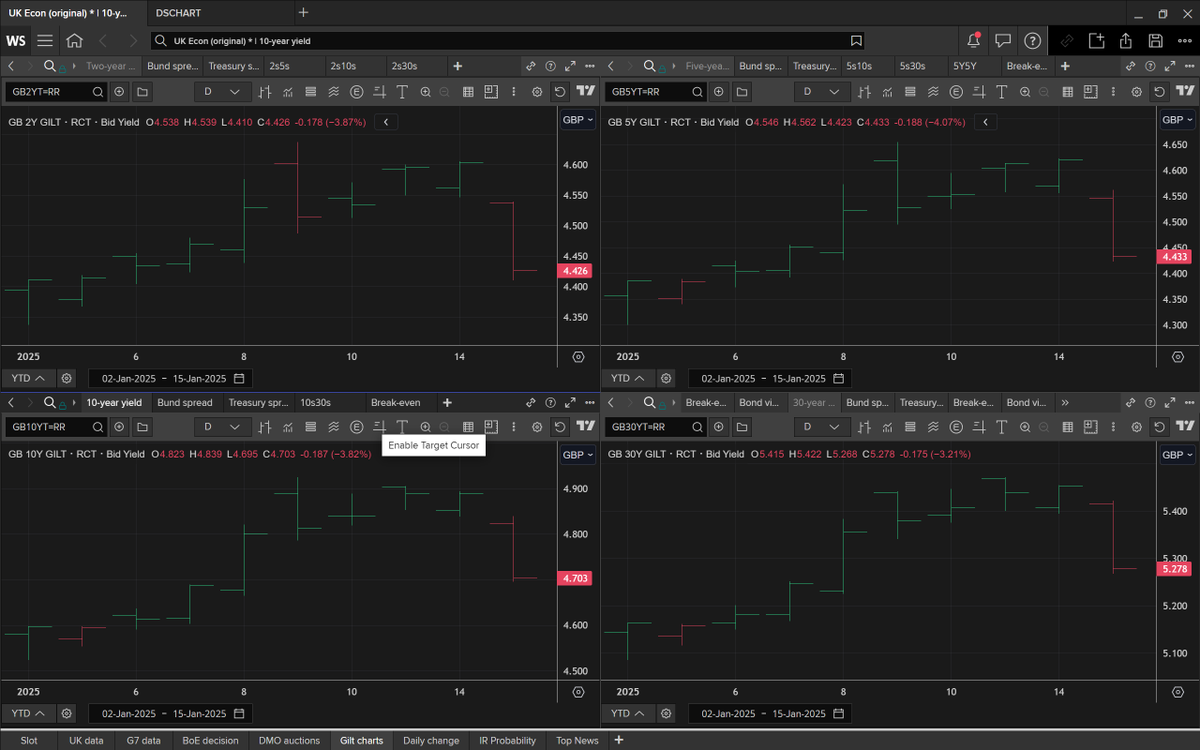Expand YTD range selector under 30Y chart
Image resolution: width=1200 pixels, height=750 pixels.
click(x=628, y=714)
